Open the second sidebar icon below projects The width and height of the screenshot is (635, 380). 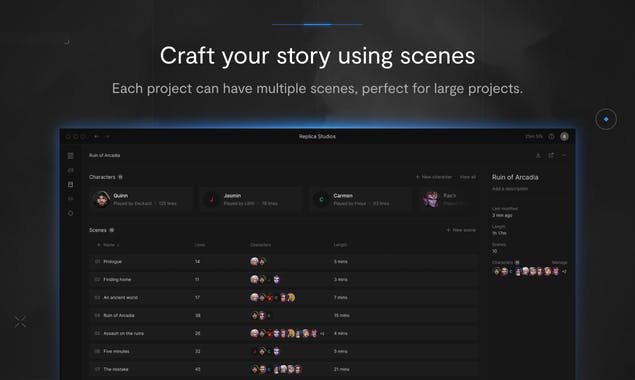[70, 170]
